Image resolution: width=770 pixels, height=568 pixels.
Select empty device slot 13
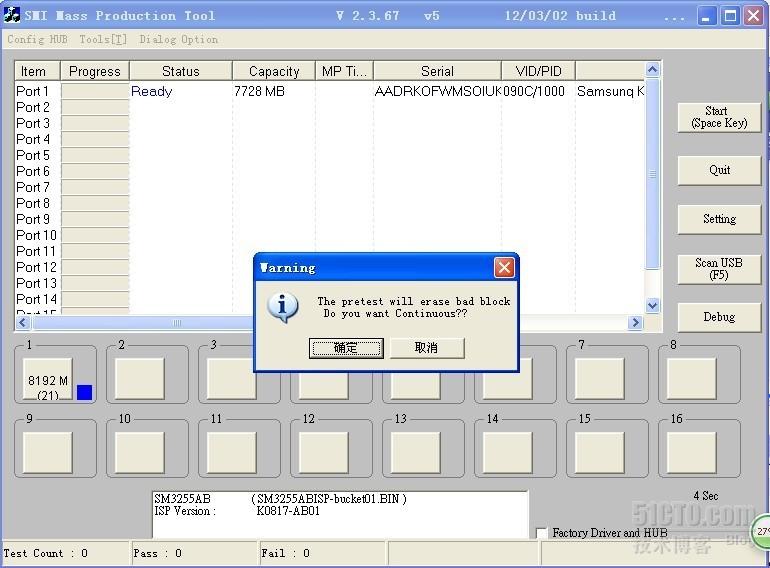pos(415,452)
